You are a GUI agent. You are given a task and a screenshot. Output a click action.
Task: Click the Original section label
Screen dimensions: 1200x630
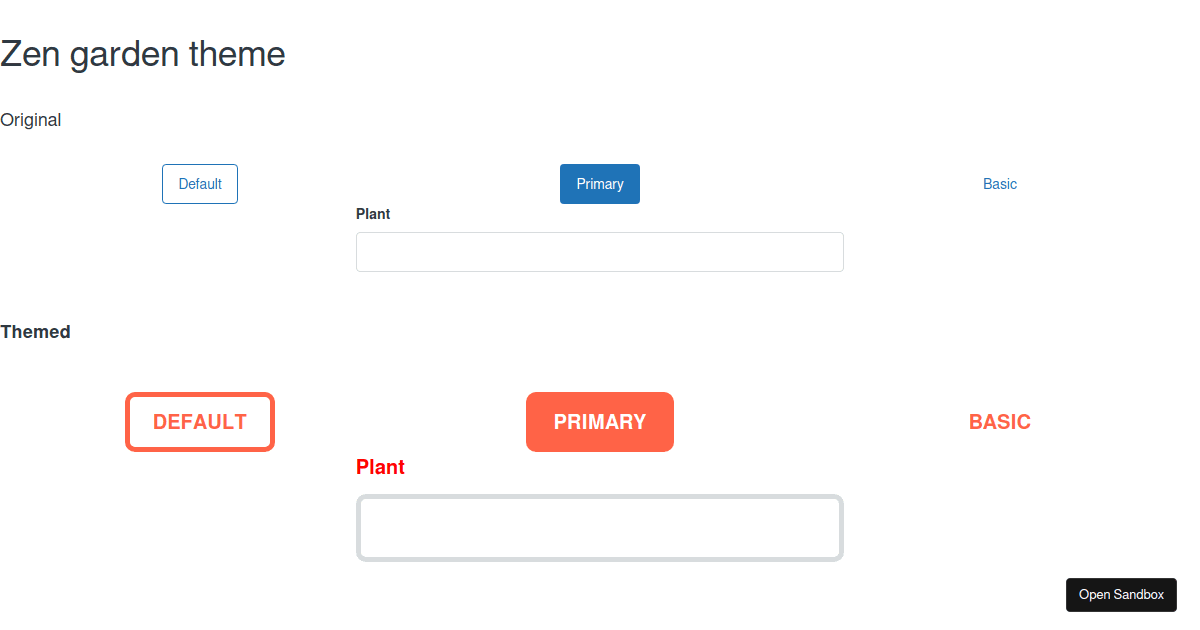tap(30, 119)
